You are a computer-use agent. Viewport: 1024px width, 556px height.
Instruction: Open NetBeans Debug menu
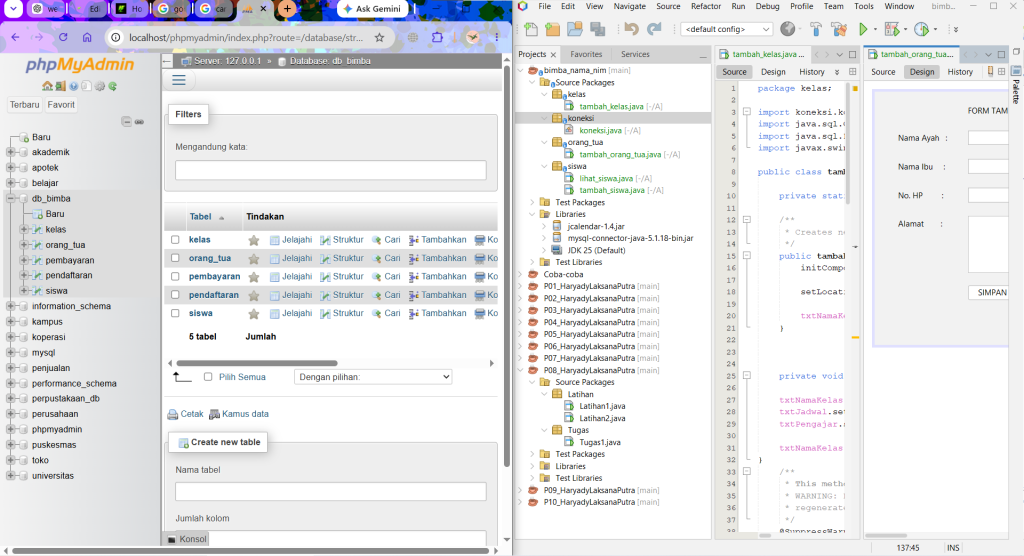pos(767,7)
